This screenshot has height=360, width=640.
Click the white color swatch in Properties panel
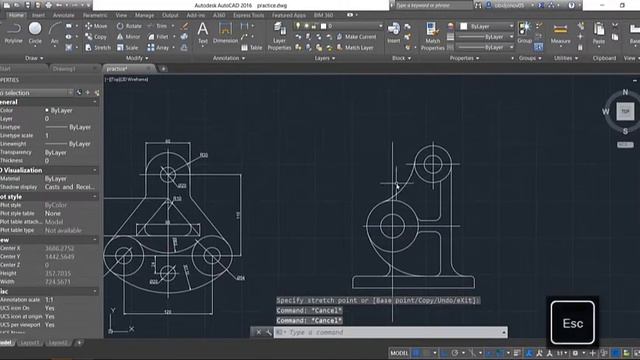coord(464,27)
